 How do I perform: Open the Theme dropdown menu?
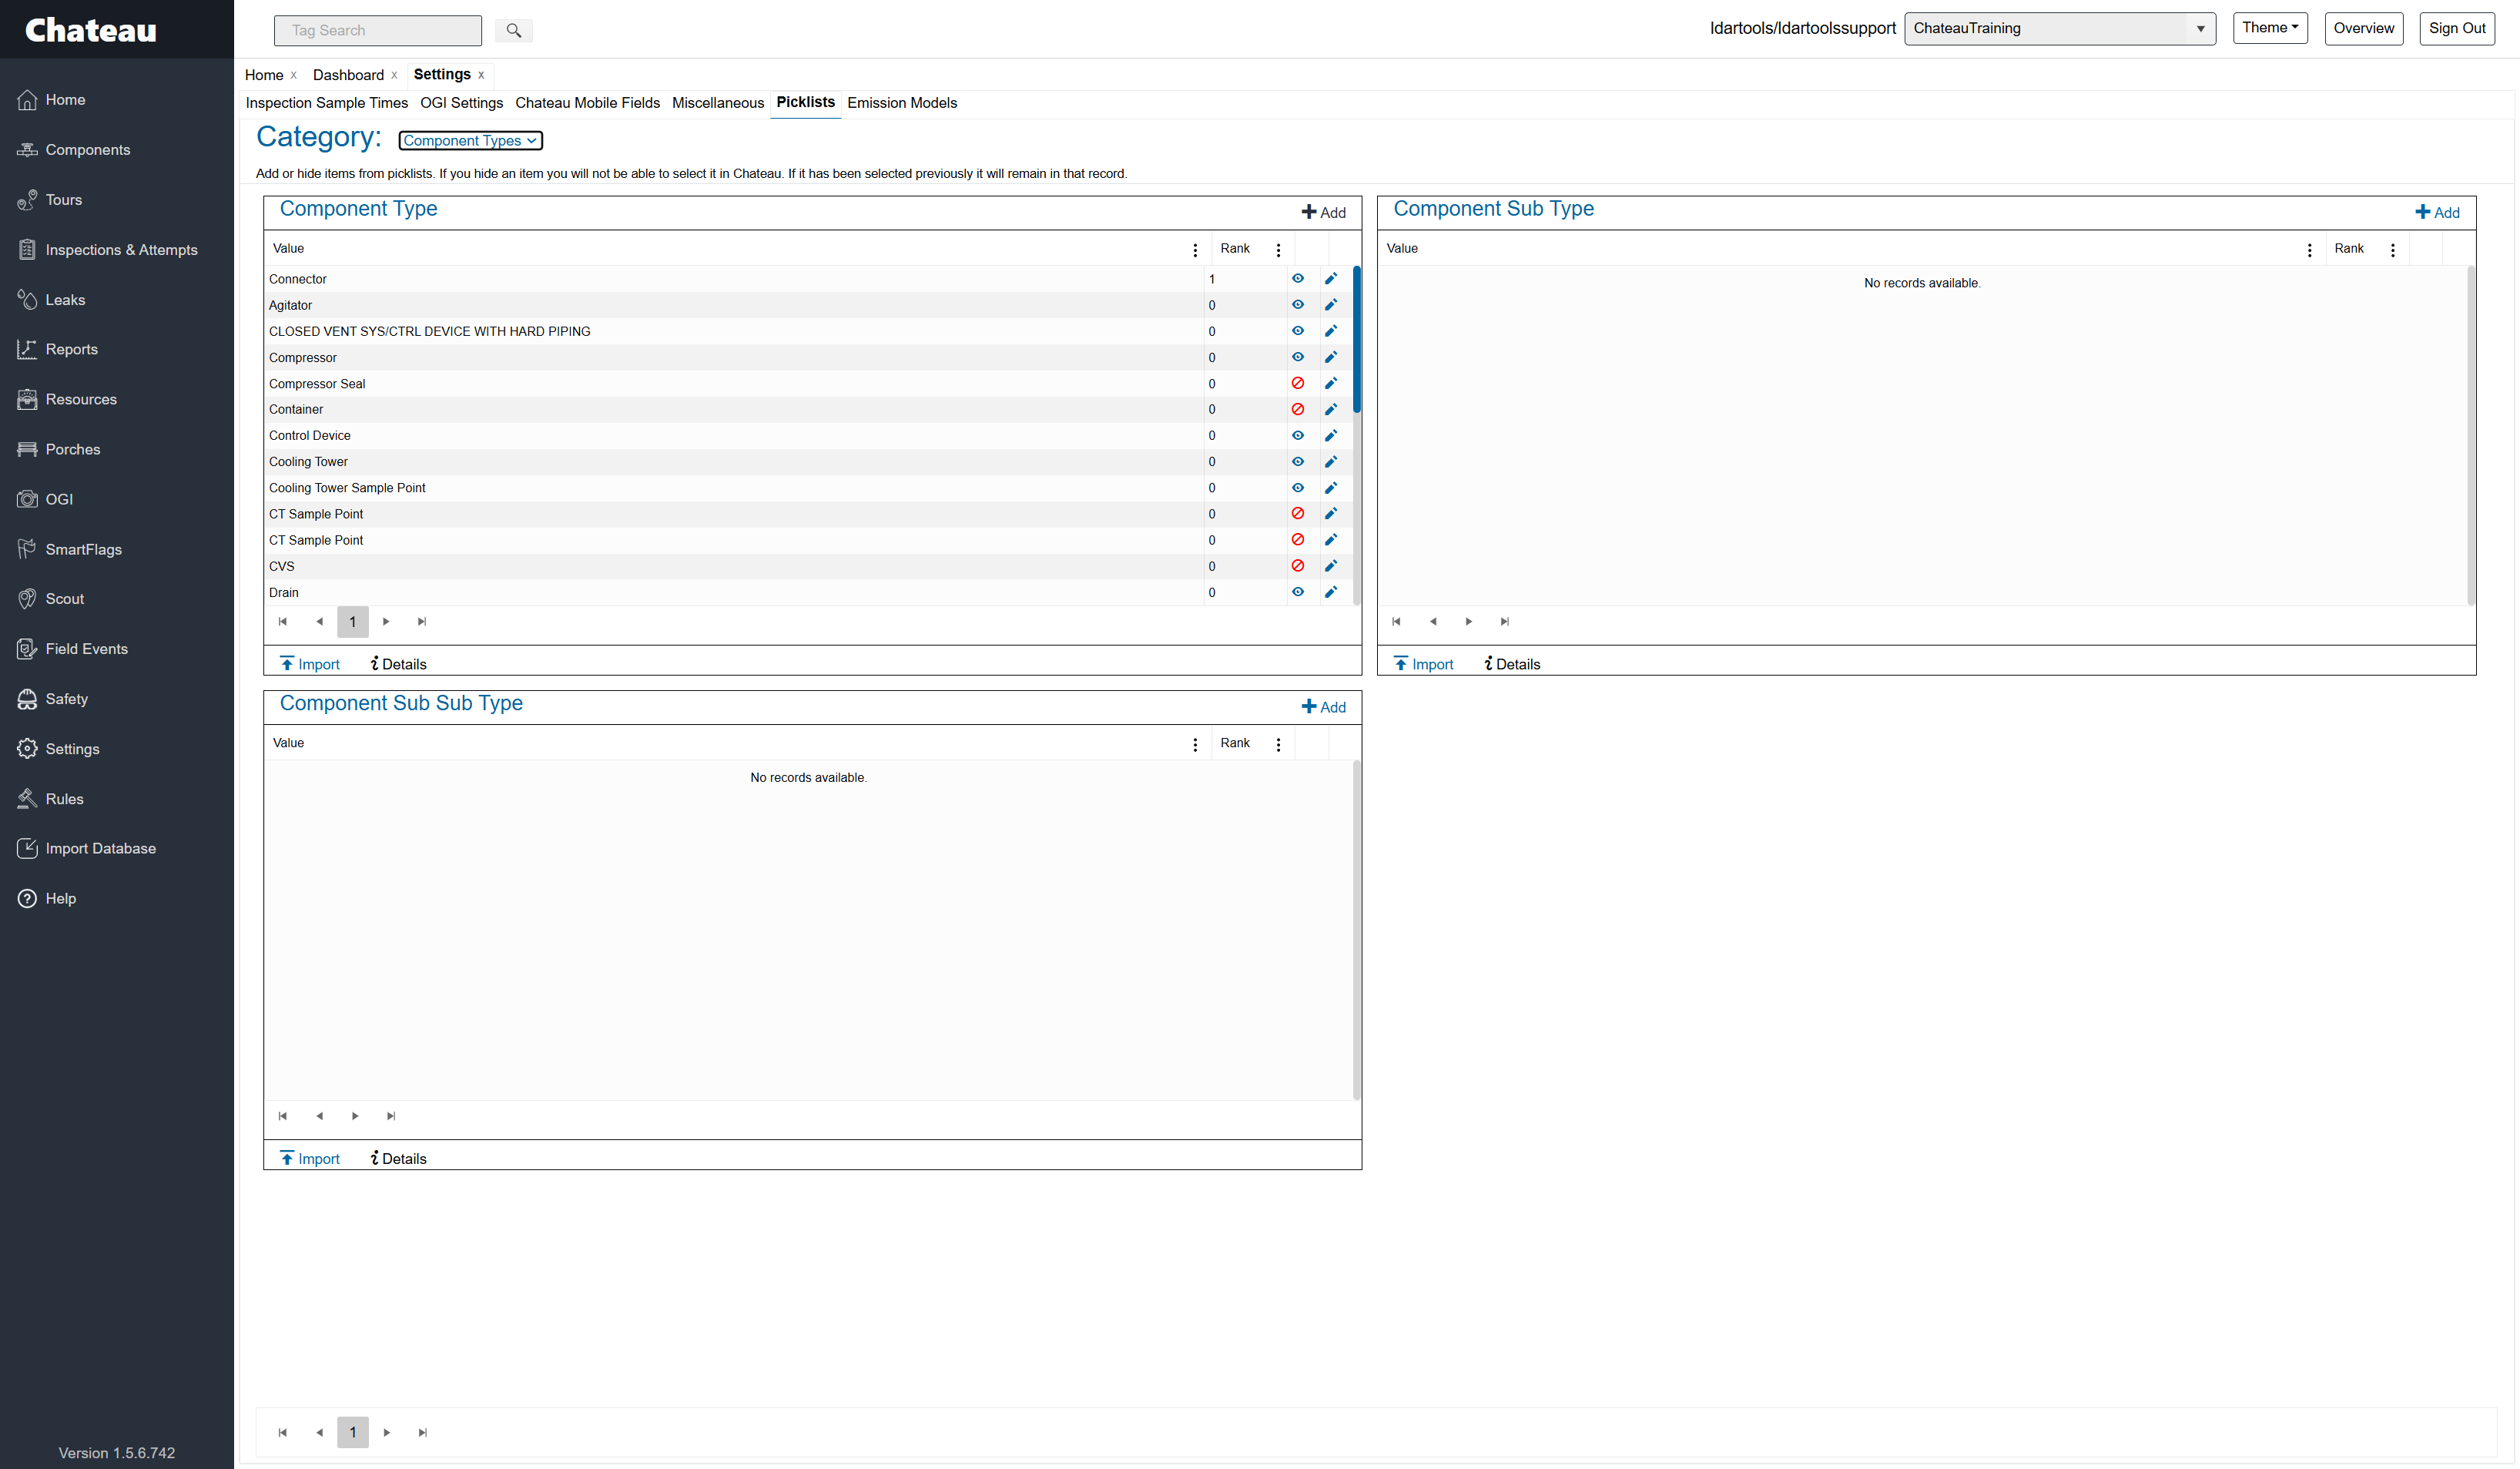[x=2270, y=28]
